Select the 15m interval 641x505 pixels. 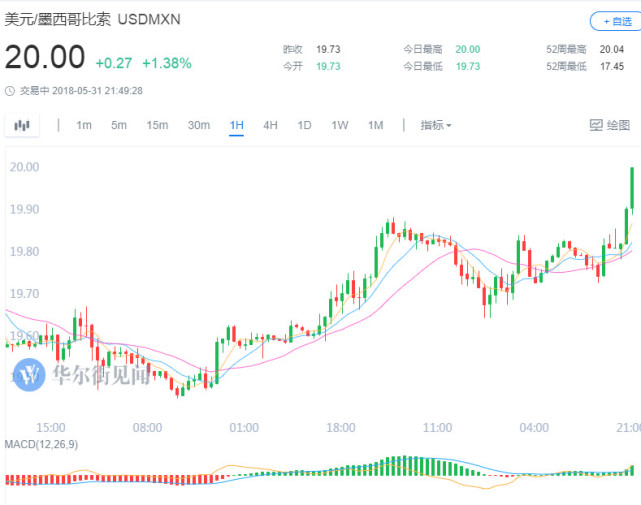[157, 125]
